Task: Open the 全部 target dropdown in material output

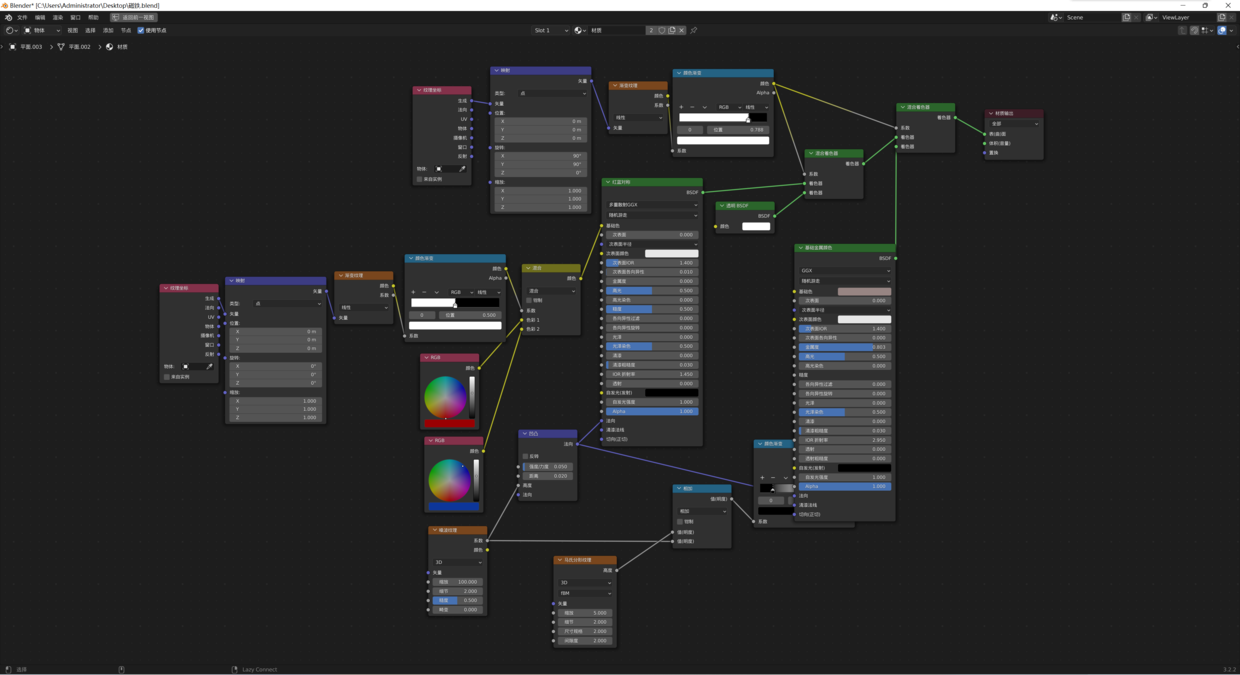Action: point(1014,124)
